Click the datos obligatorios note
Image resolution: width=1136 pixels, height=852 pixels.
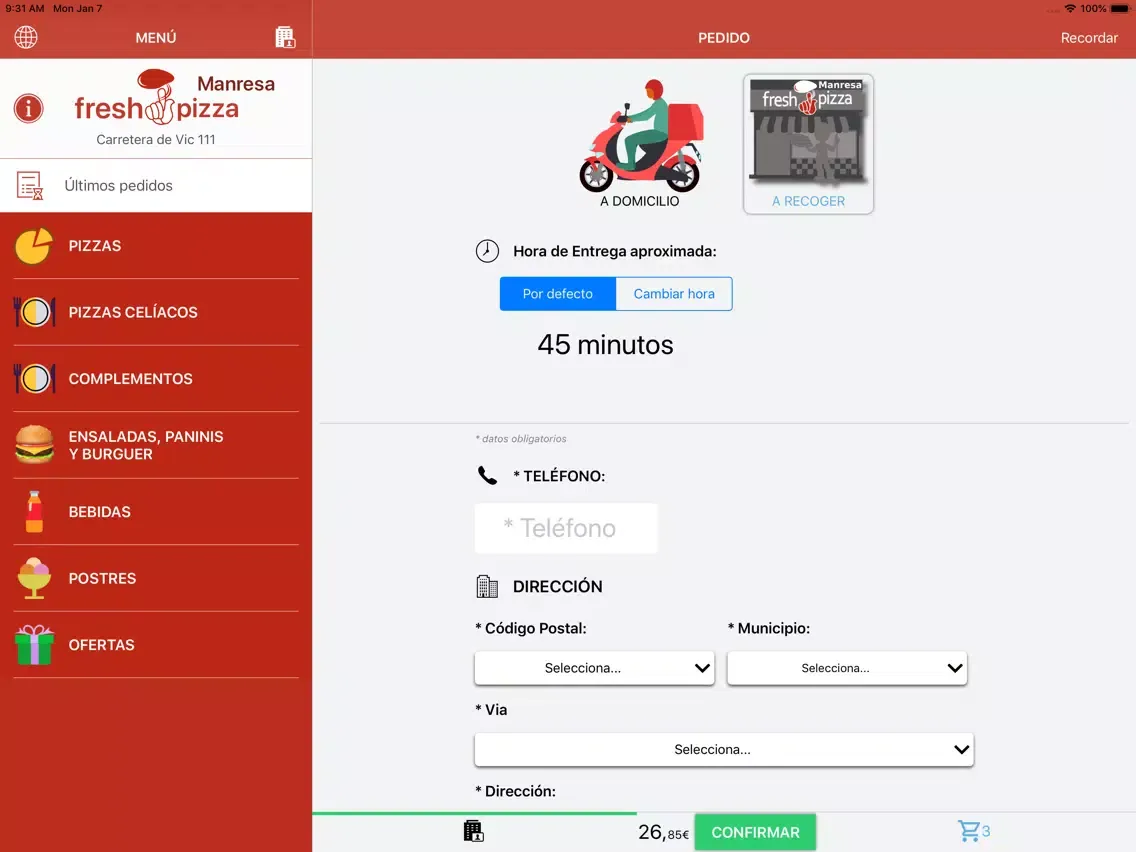point(521,439)
